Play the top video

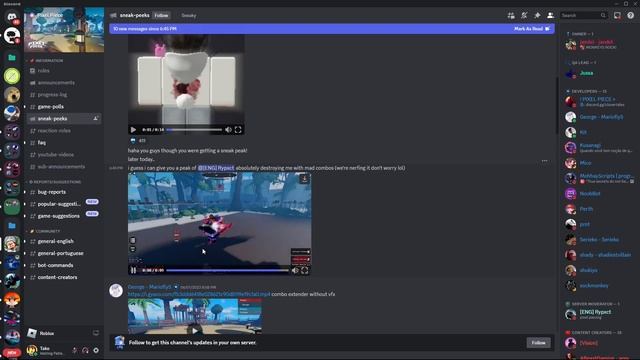pyautogui.click(x=133, y=130)
